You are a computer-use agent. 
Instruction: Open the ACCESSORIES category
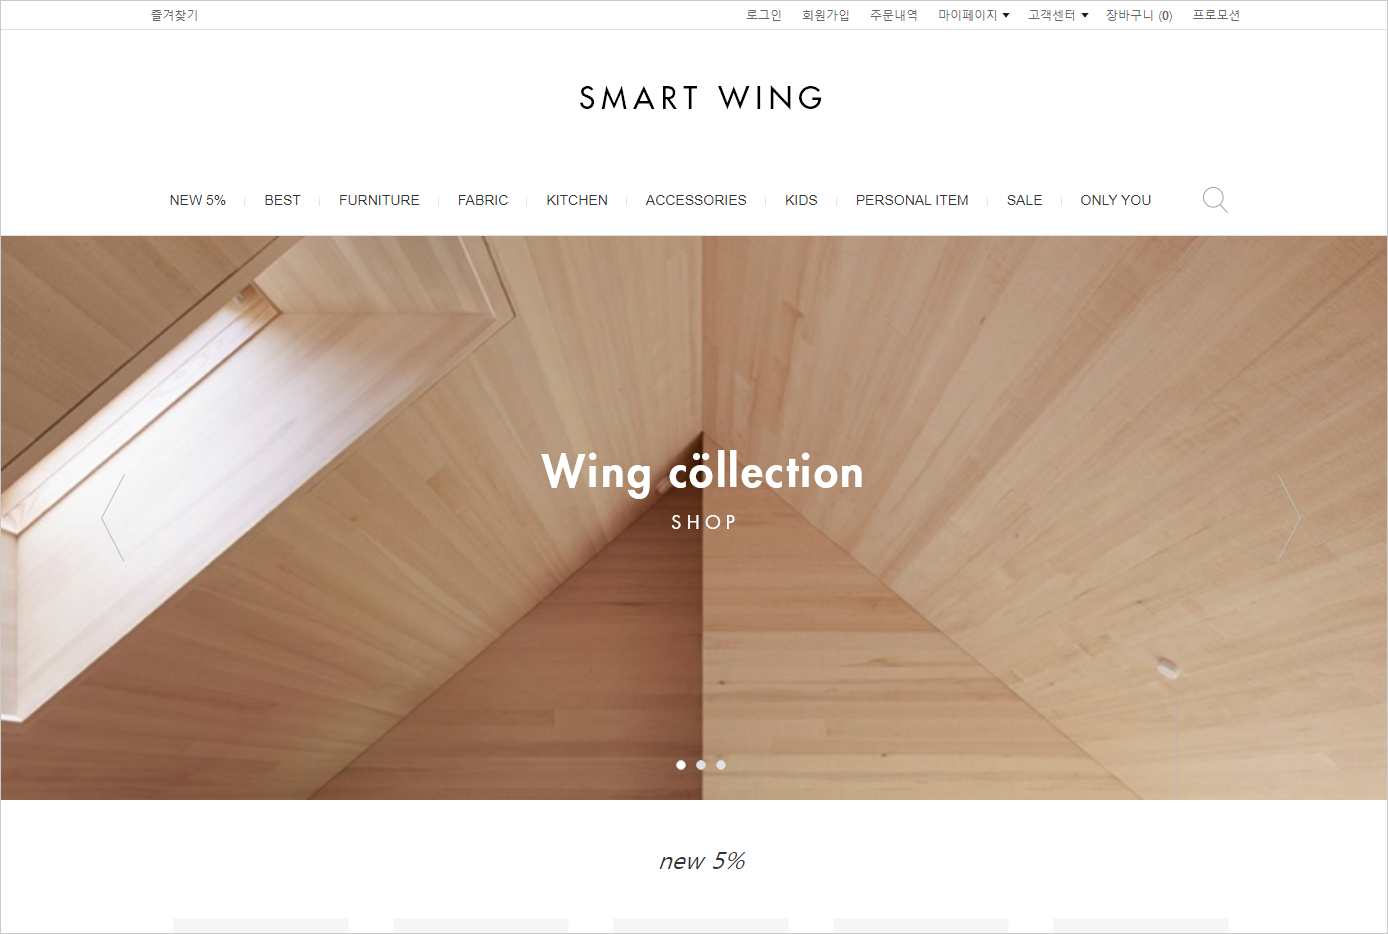[696, 200]
